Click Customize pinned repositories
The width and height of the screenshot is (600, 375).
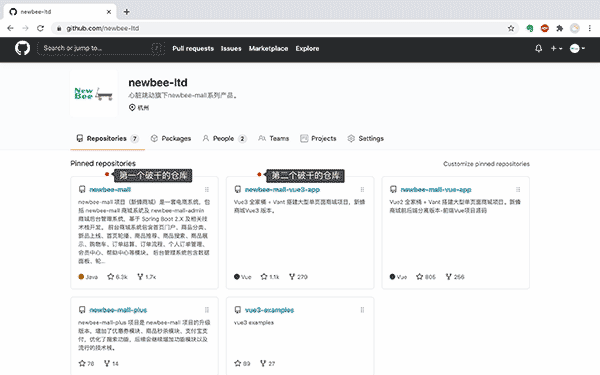coord(486,164)
